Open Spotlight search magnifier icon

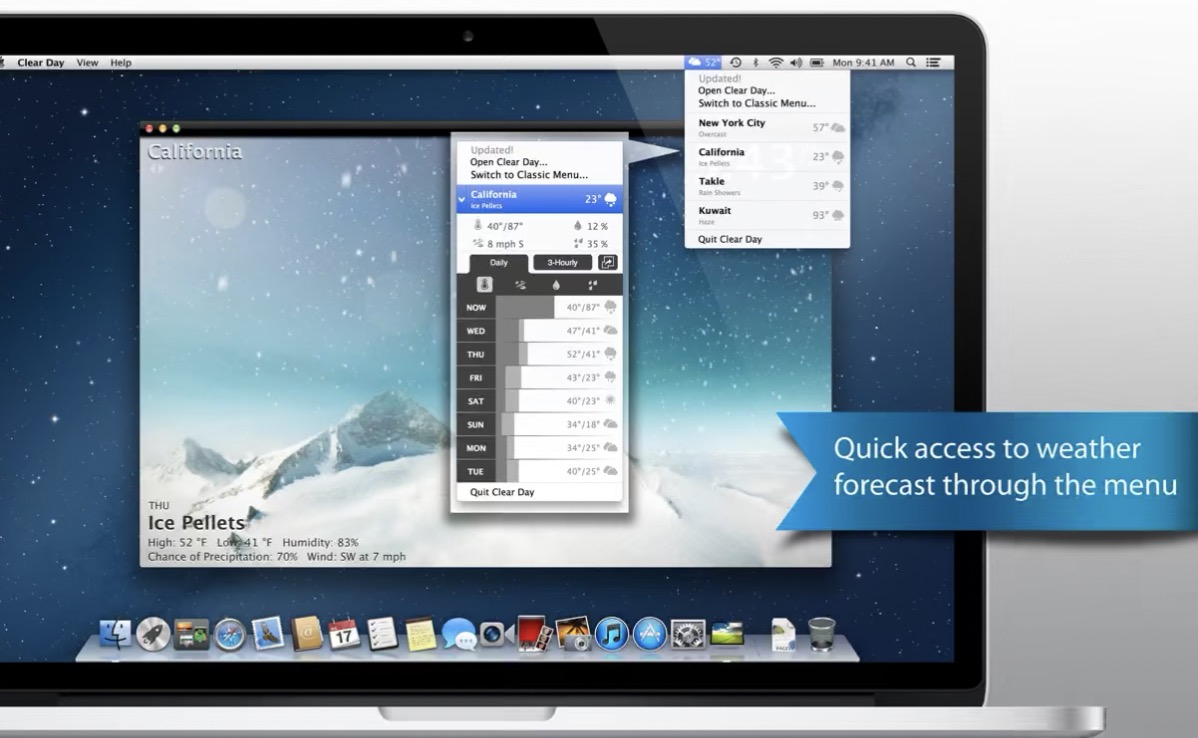pos(911,63)
